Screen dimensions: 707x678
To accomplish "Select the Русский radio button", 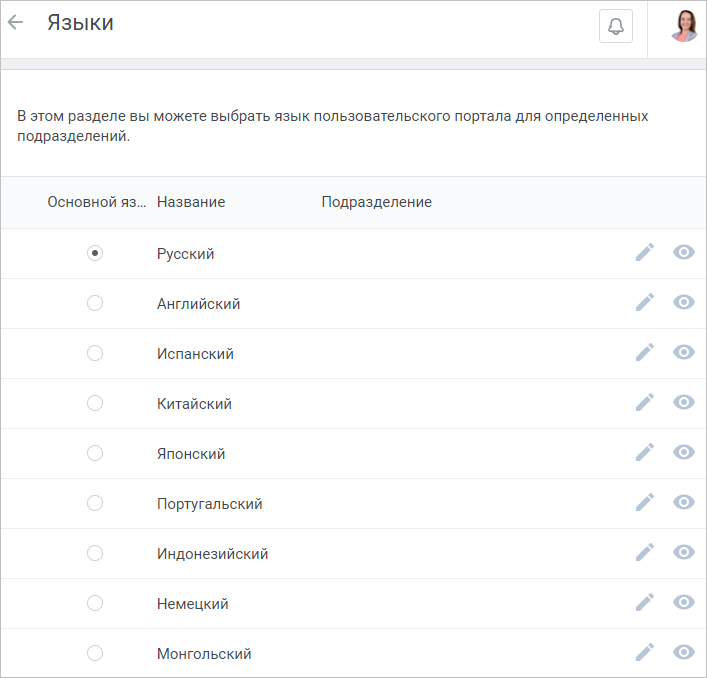I will click(x=95, y=253).
